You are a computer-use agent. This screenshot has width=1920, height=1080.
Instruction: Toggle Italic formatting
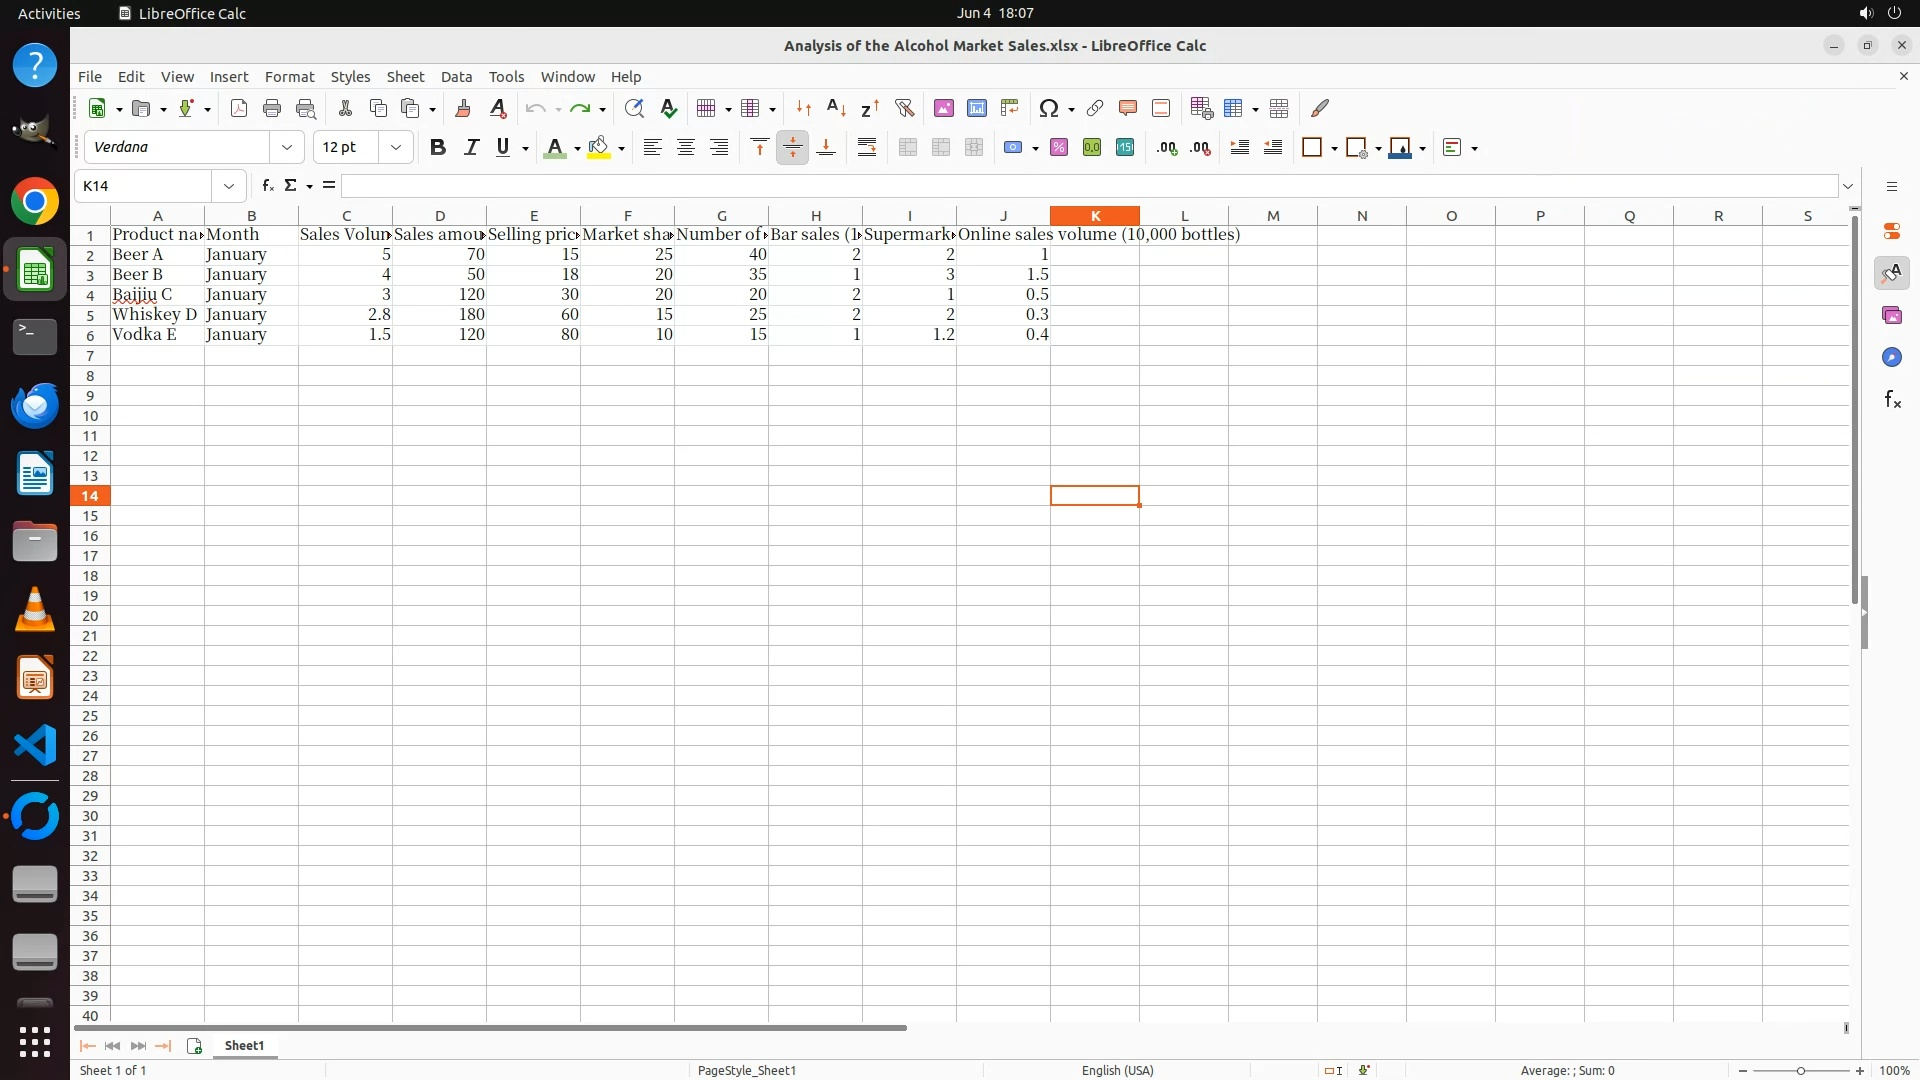471,148
